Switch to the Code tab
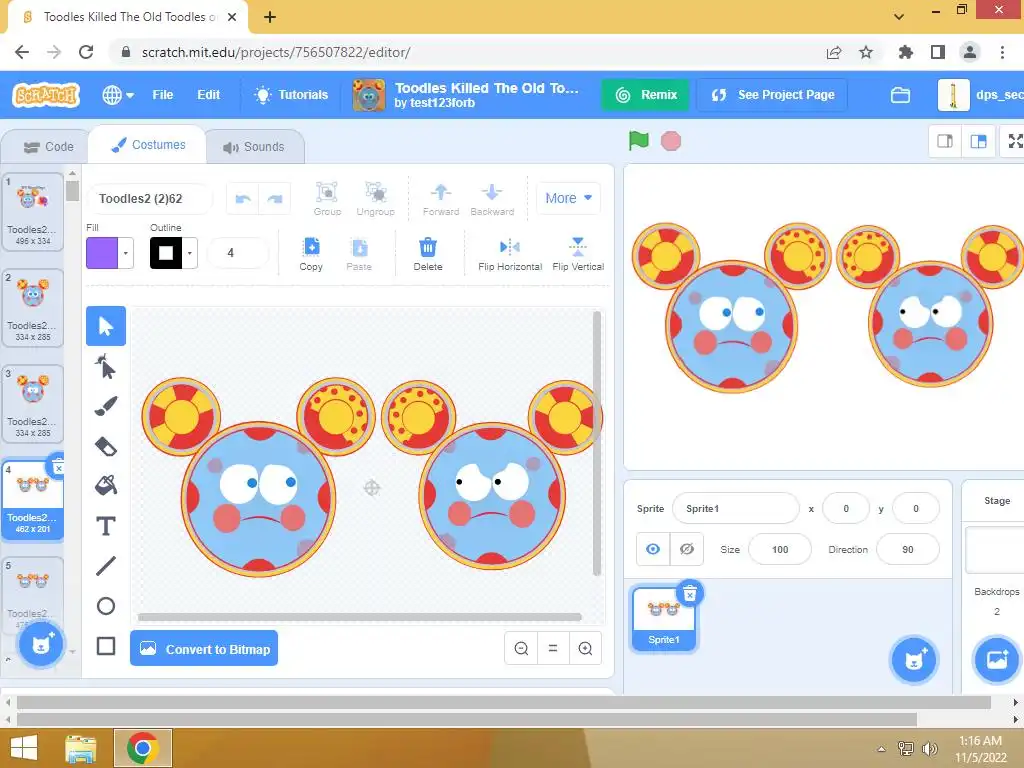The image size is (1024, 768). (x=48, y=147)
